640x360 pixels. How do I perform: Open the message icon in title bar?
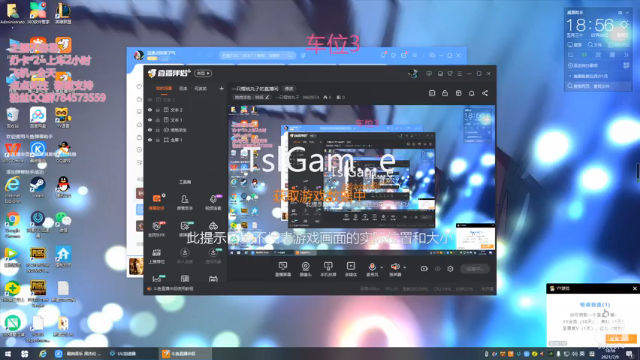pyautogui.click(x=429, y=73)
